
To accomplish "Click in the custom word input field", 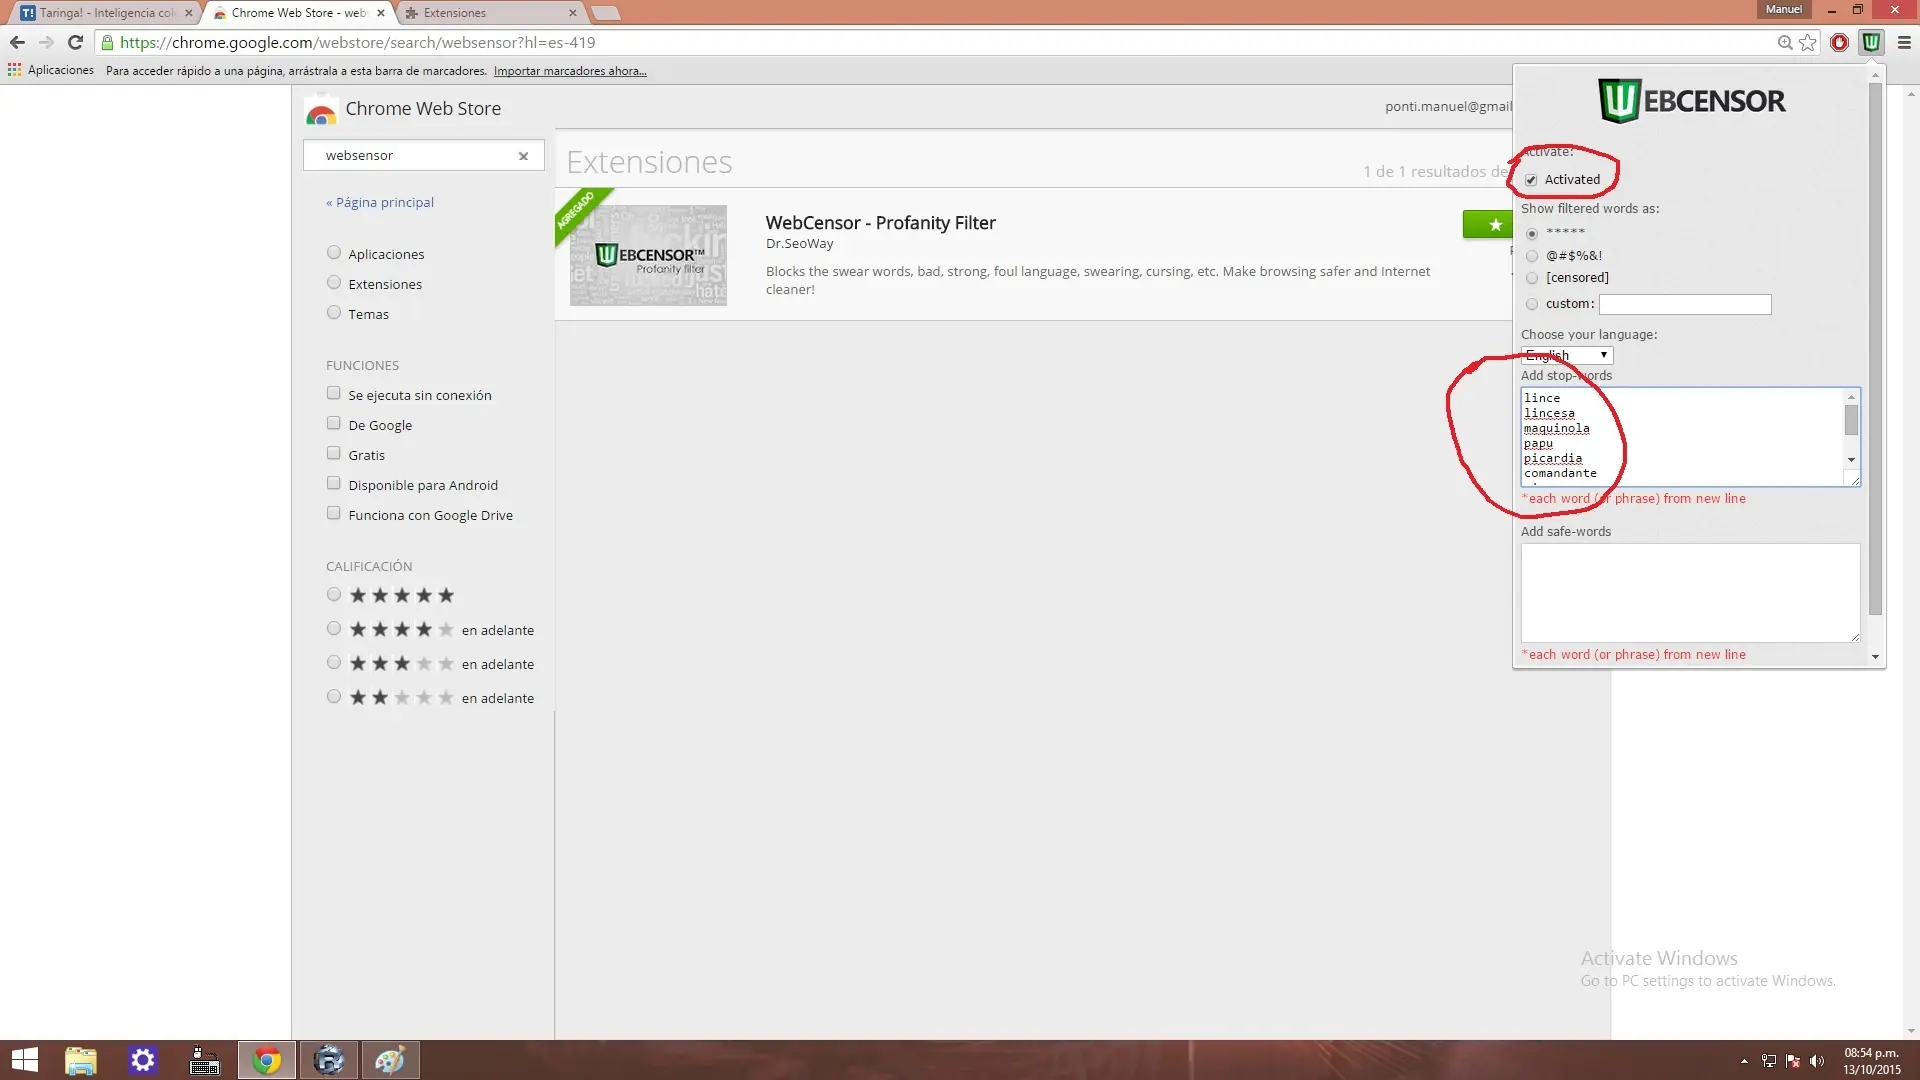I will [x=1685, y=304].
